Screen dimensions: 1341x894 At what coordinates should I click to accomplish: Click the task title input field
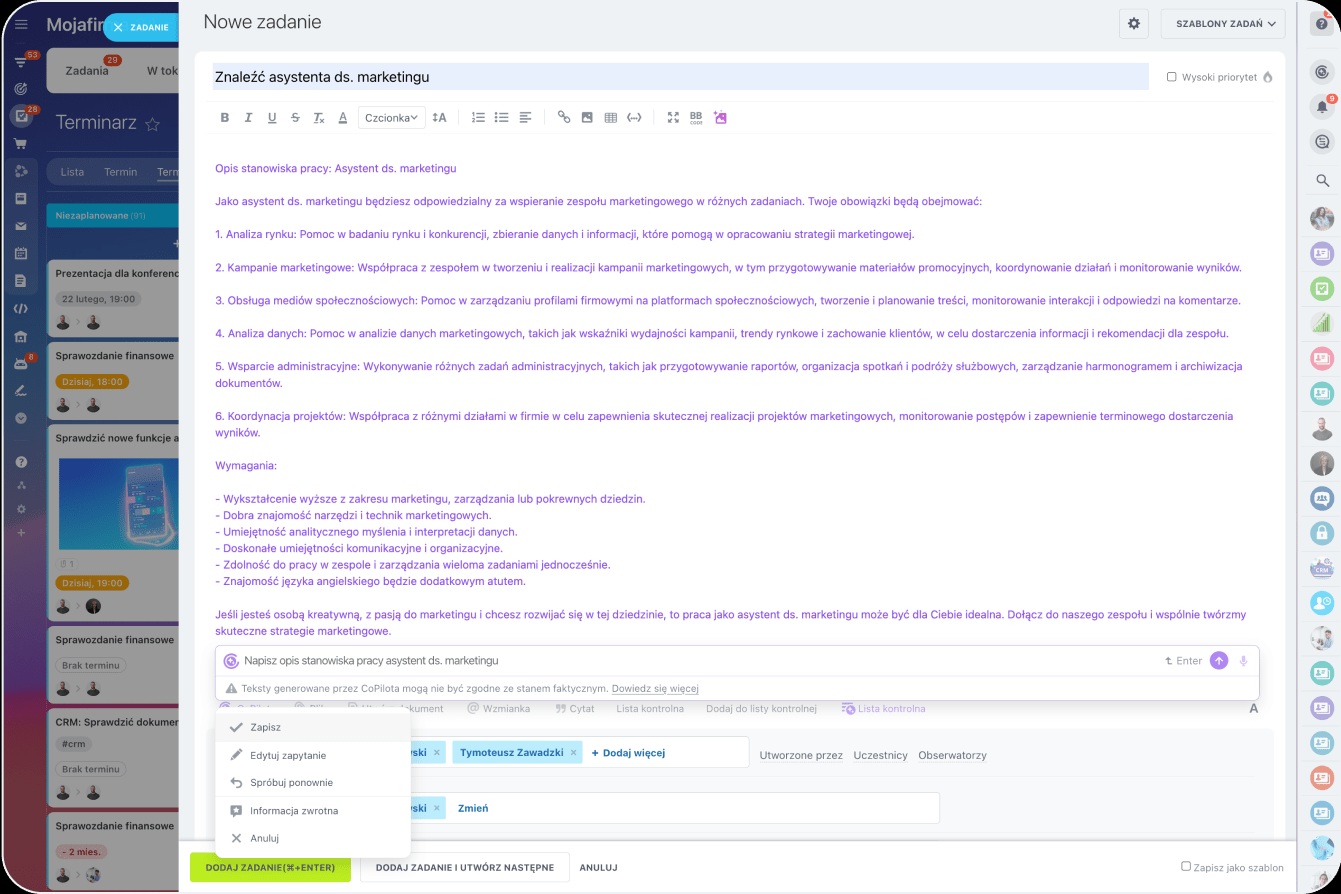[x=680, y=77]
